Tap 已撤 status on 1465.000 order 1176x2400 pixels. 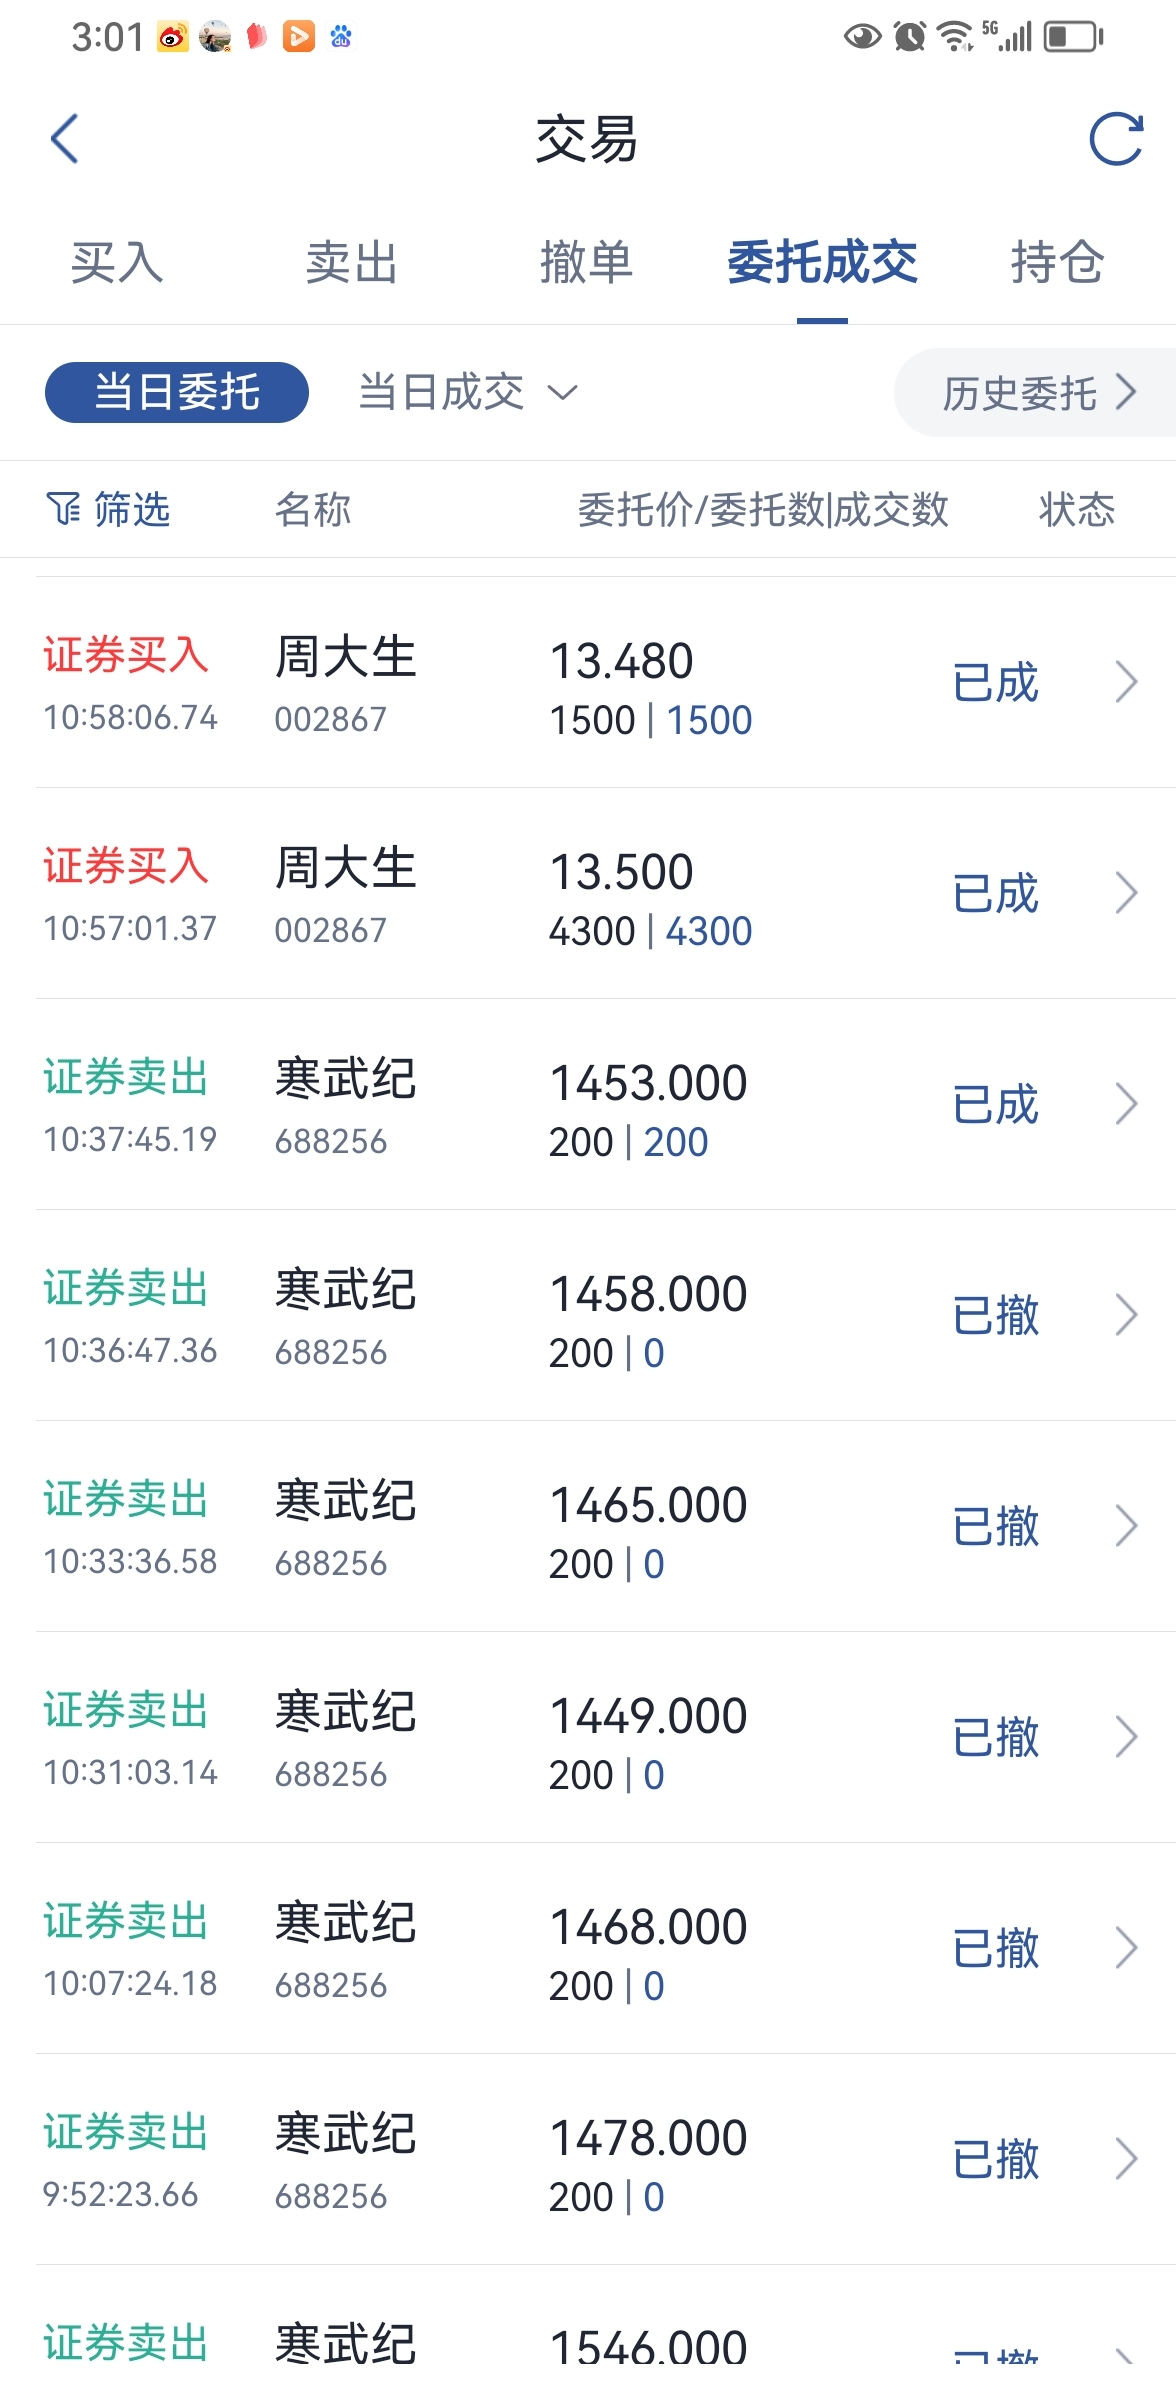pos(996,1526)
